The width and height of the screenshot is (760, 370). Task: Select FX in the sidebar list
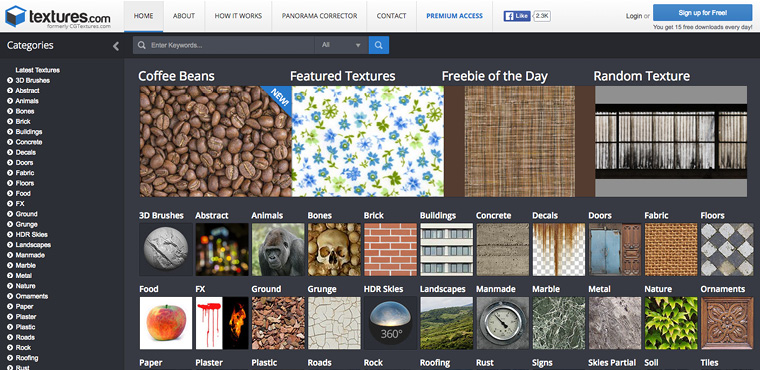(20, 204)
